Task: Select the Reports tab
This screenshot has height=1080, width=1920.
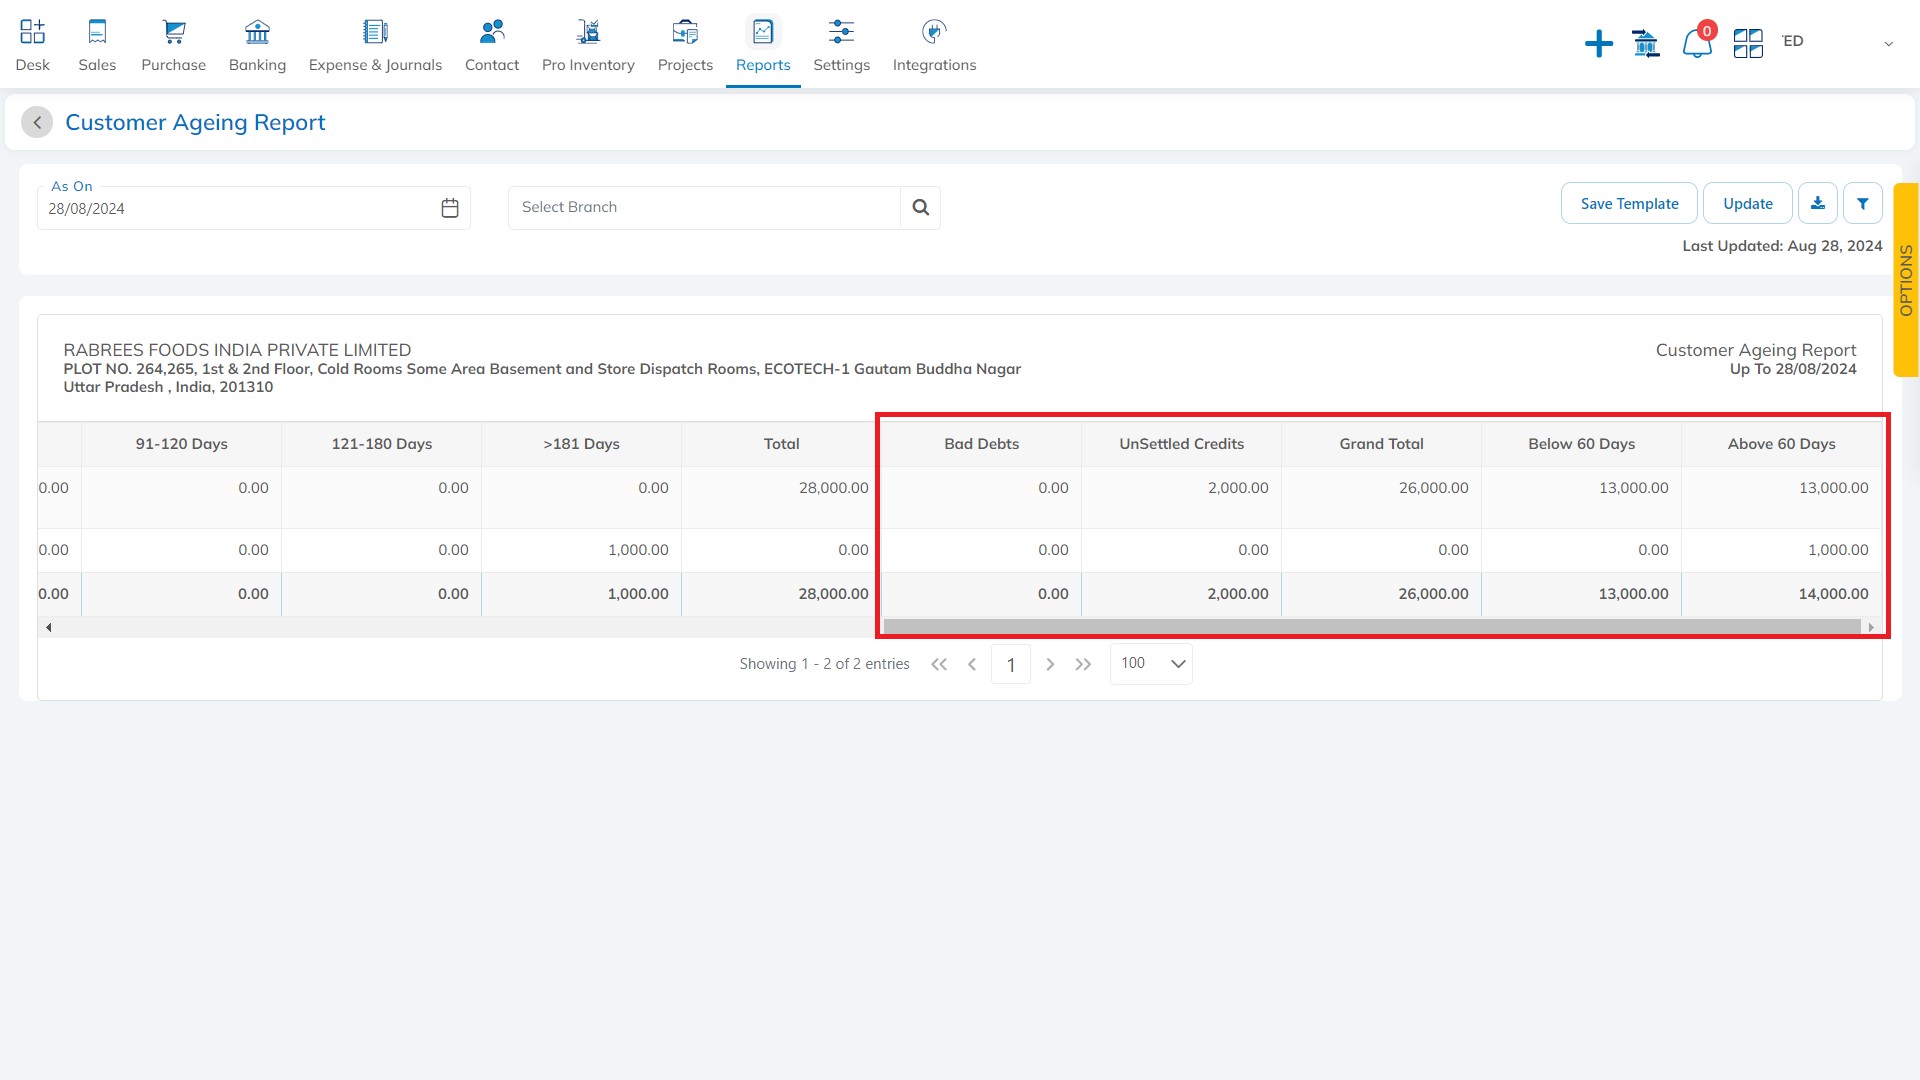Action: [x=763, y=45]
